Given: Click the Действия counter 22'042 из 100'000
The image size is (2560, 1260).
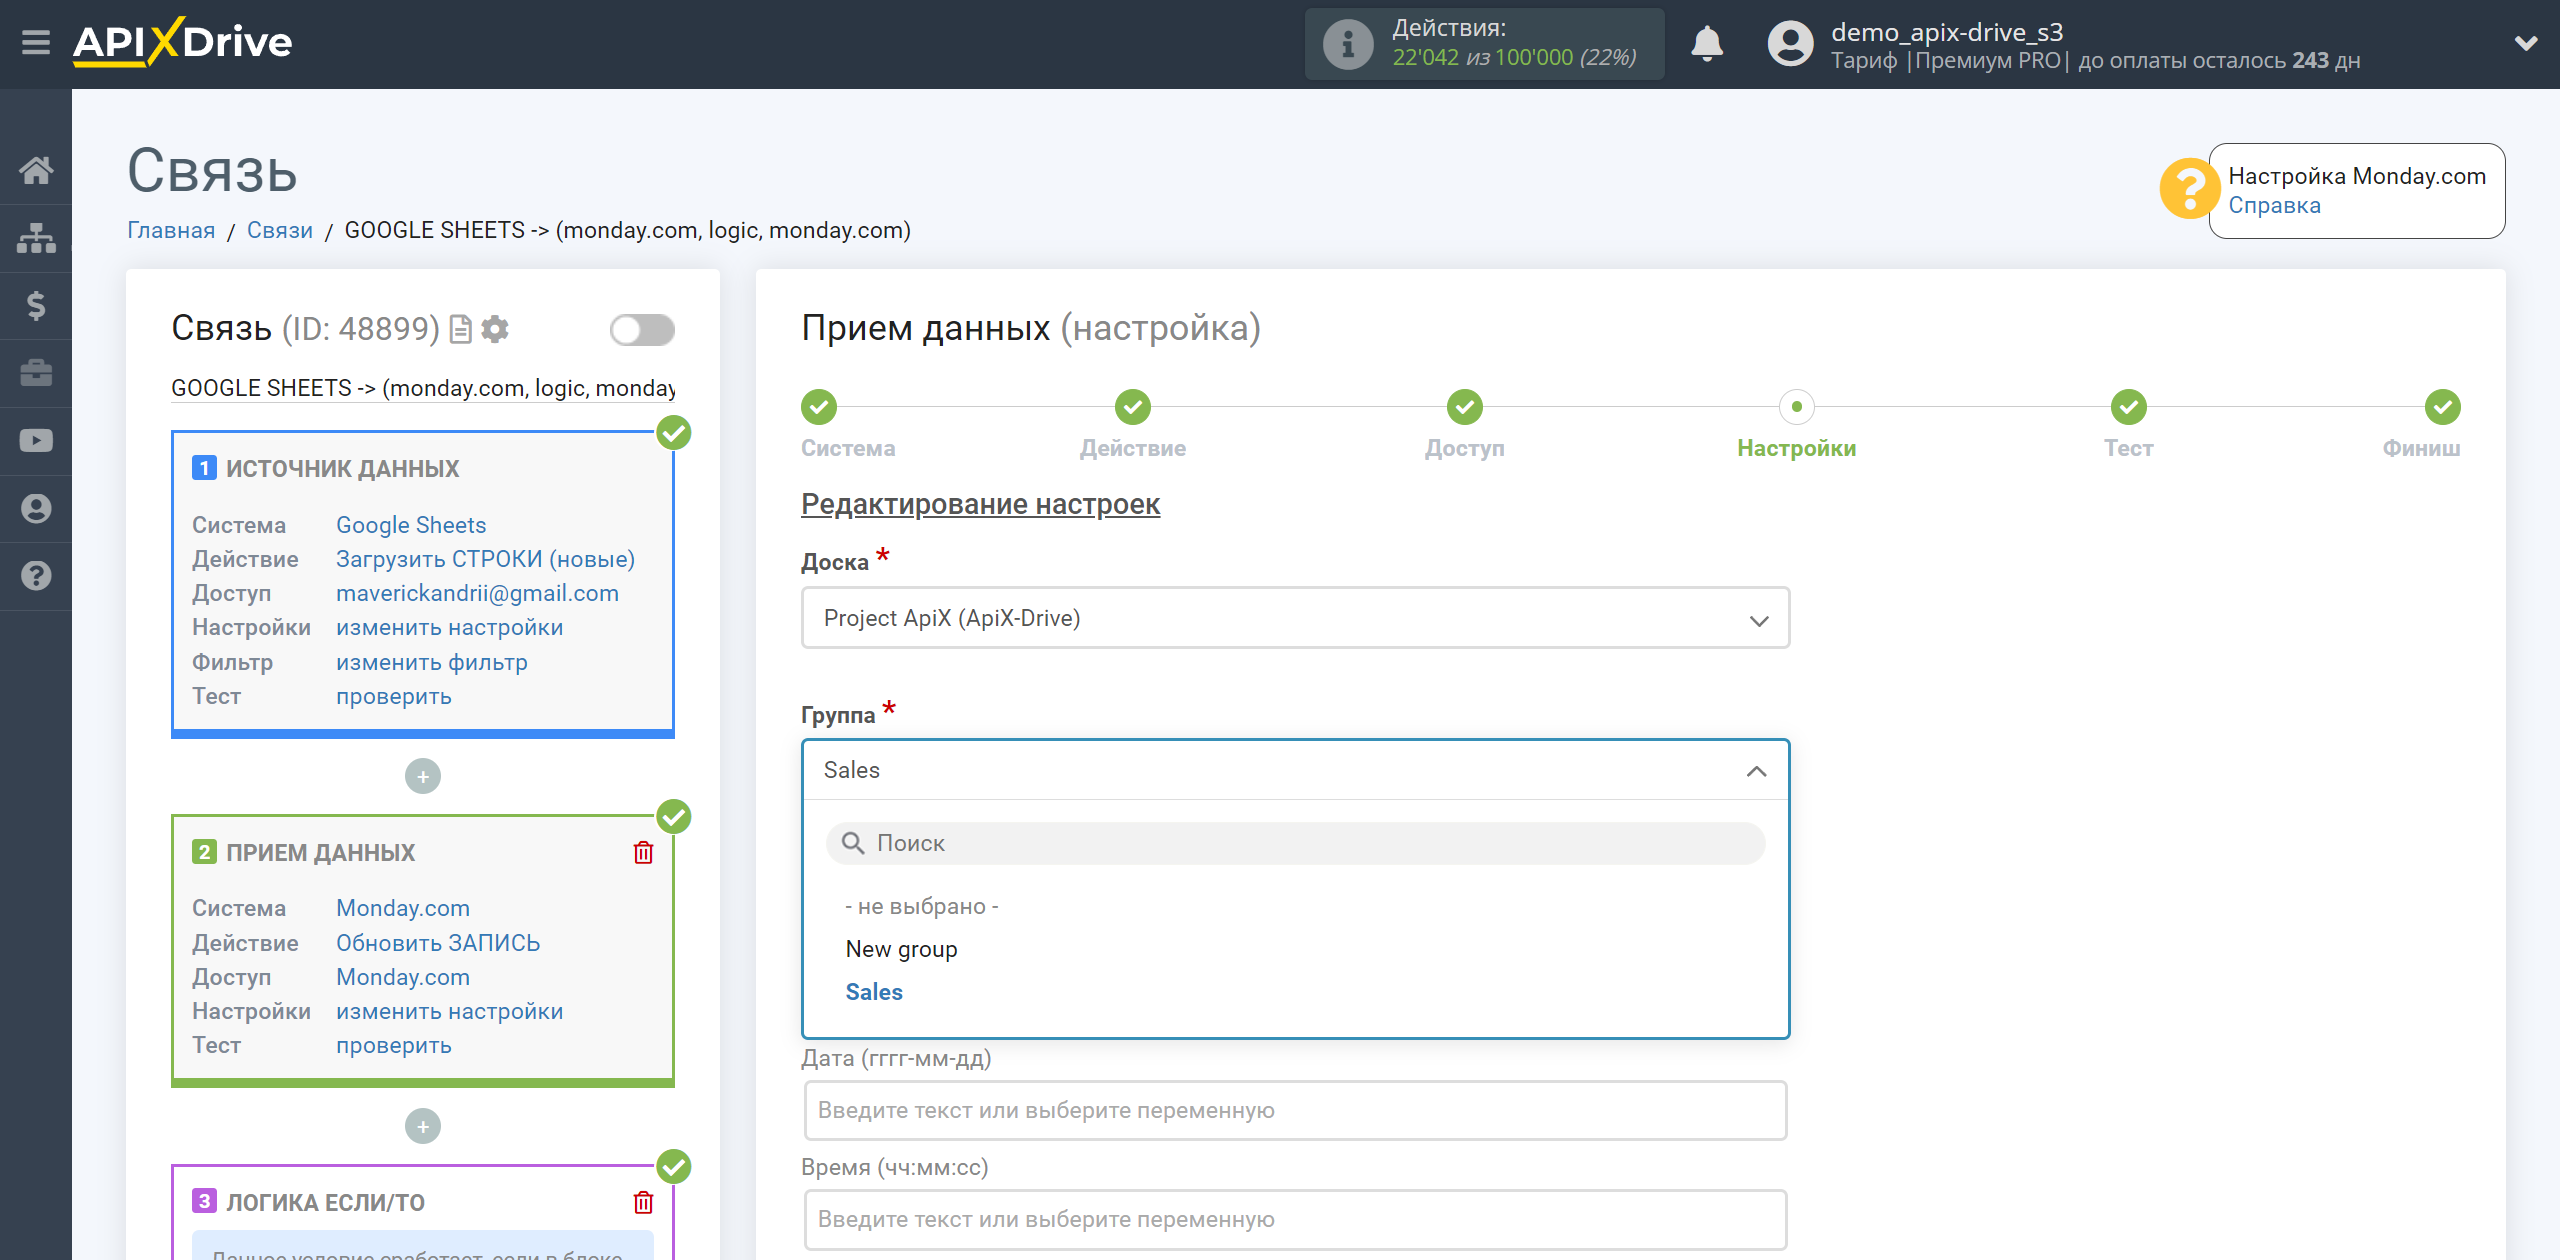Looking at the screenshot, I should pos(1514,57).
